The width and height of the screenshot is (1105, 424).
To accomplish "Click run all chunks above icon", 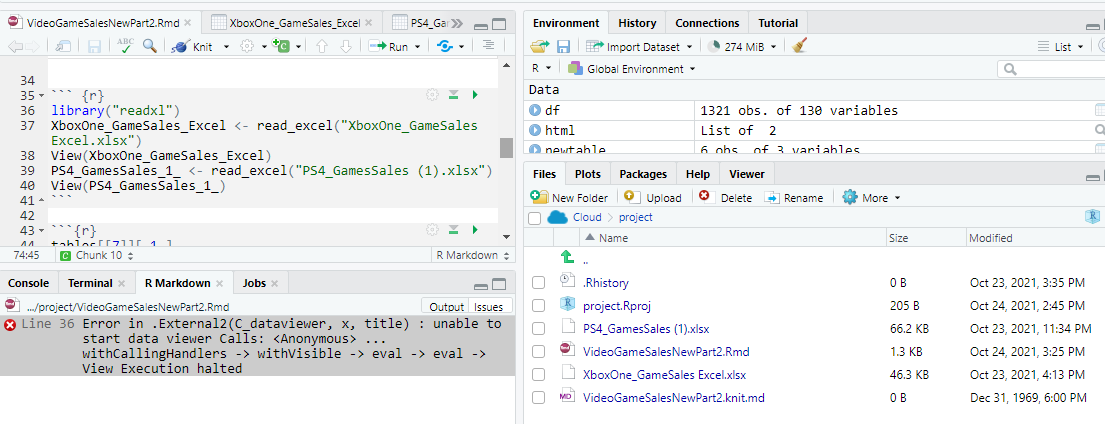I will (x=453, y=95).
